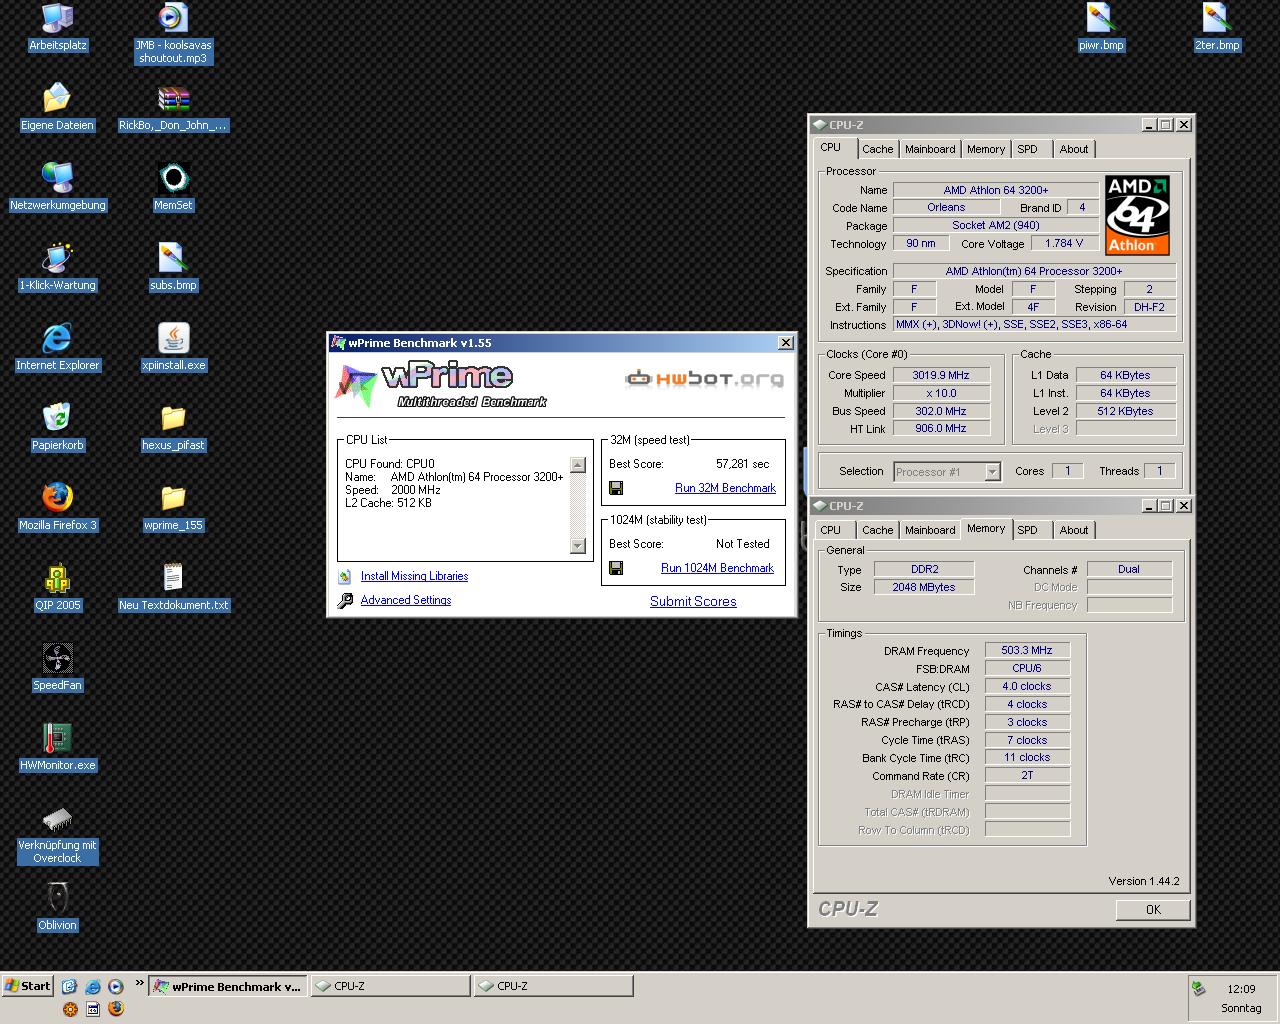Screen dimensions: 1280x1024
Task: Open the Windows Start menu
Action: (x=27, y=986)
